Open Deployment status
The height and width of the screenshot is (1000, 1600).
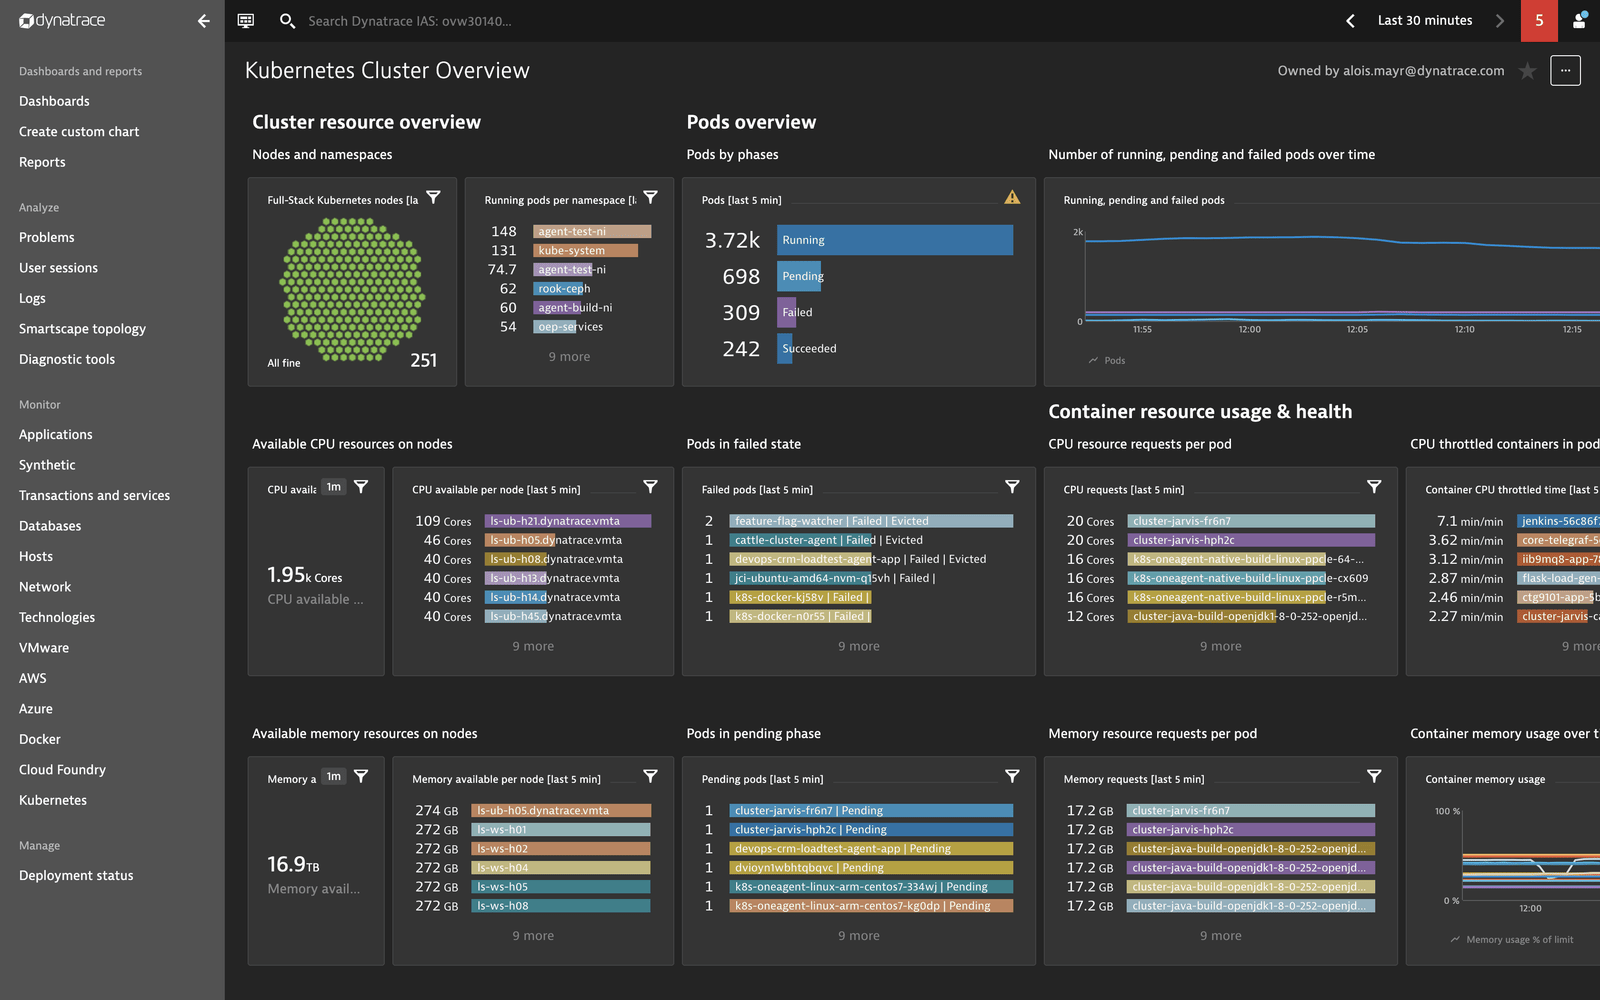click(76, 875)
